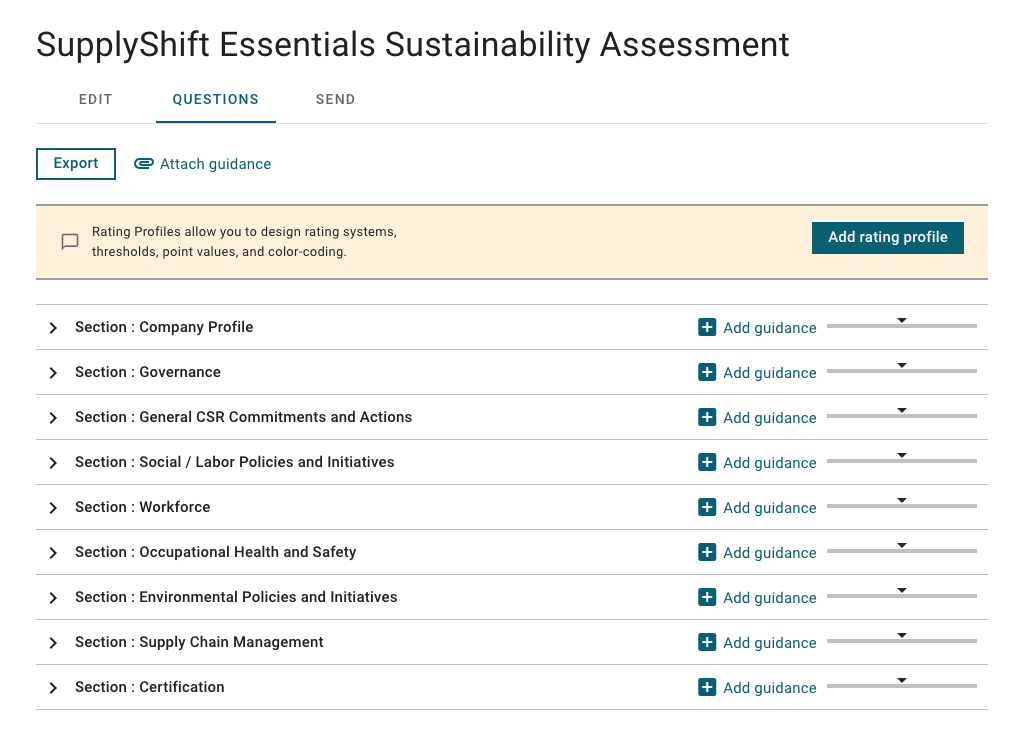The width and height of the screenshot is (1034, 744).
Task: Click plus icon for Workforce guidance
Action: coord(707,507)
